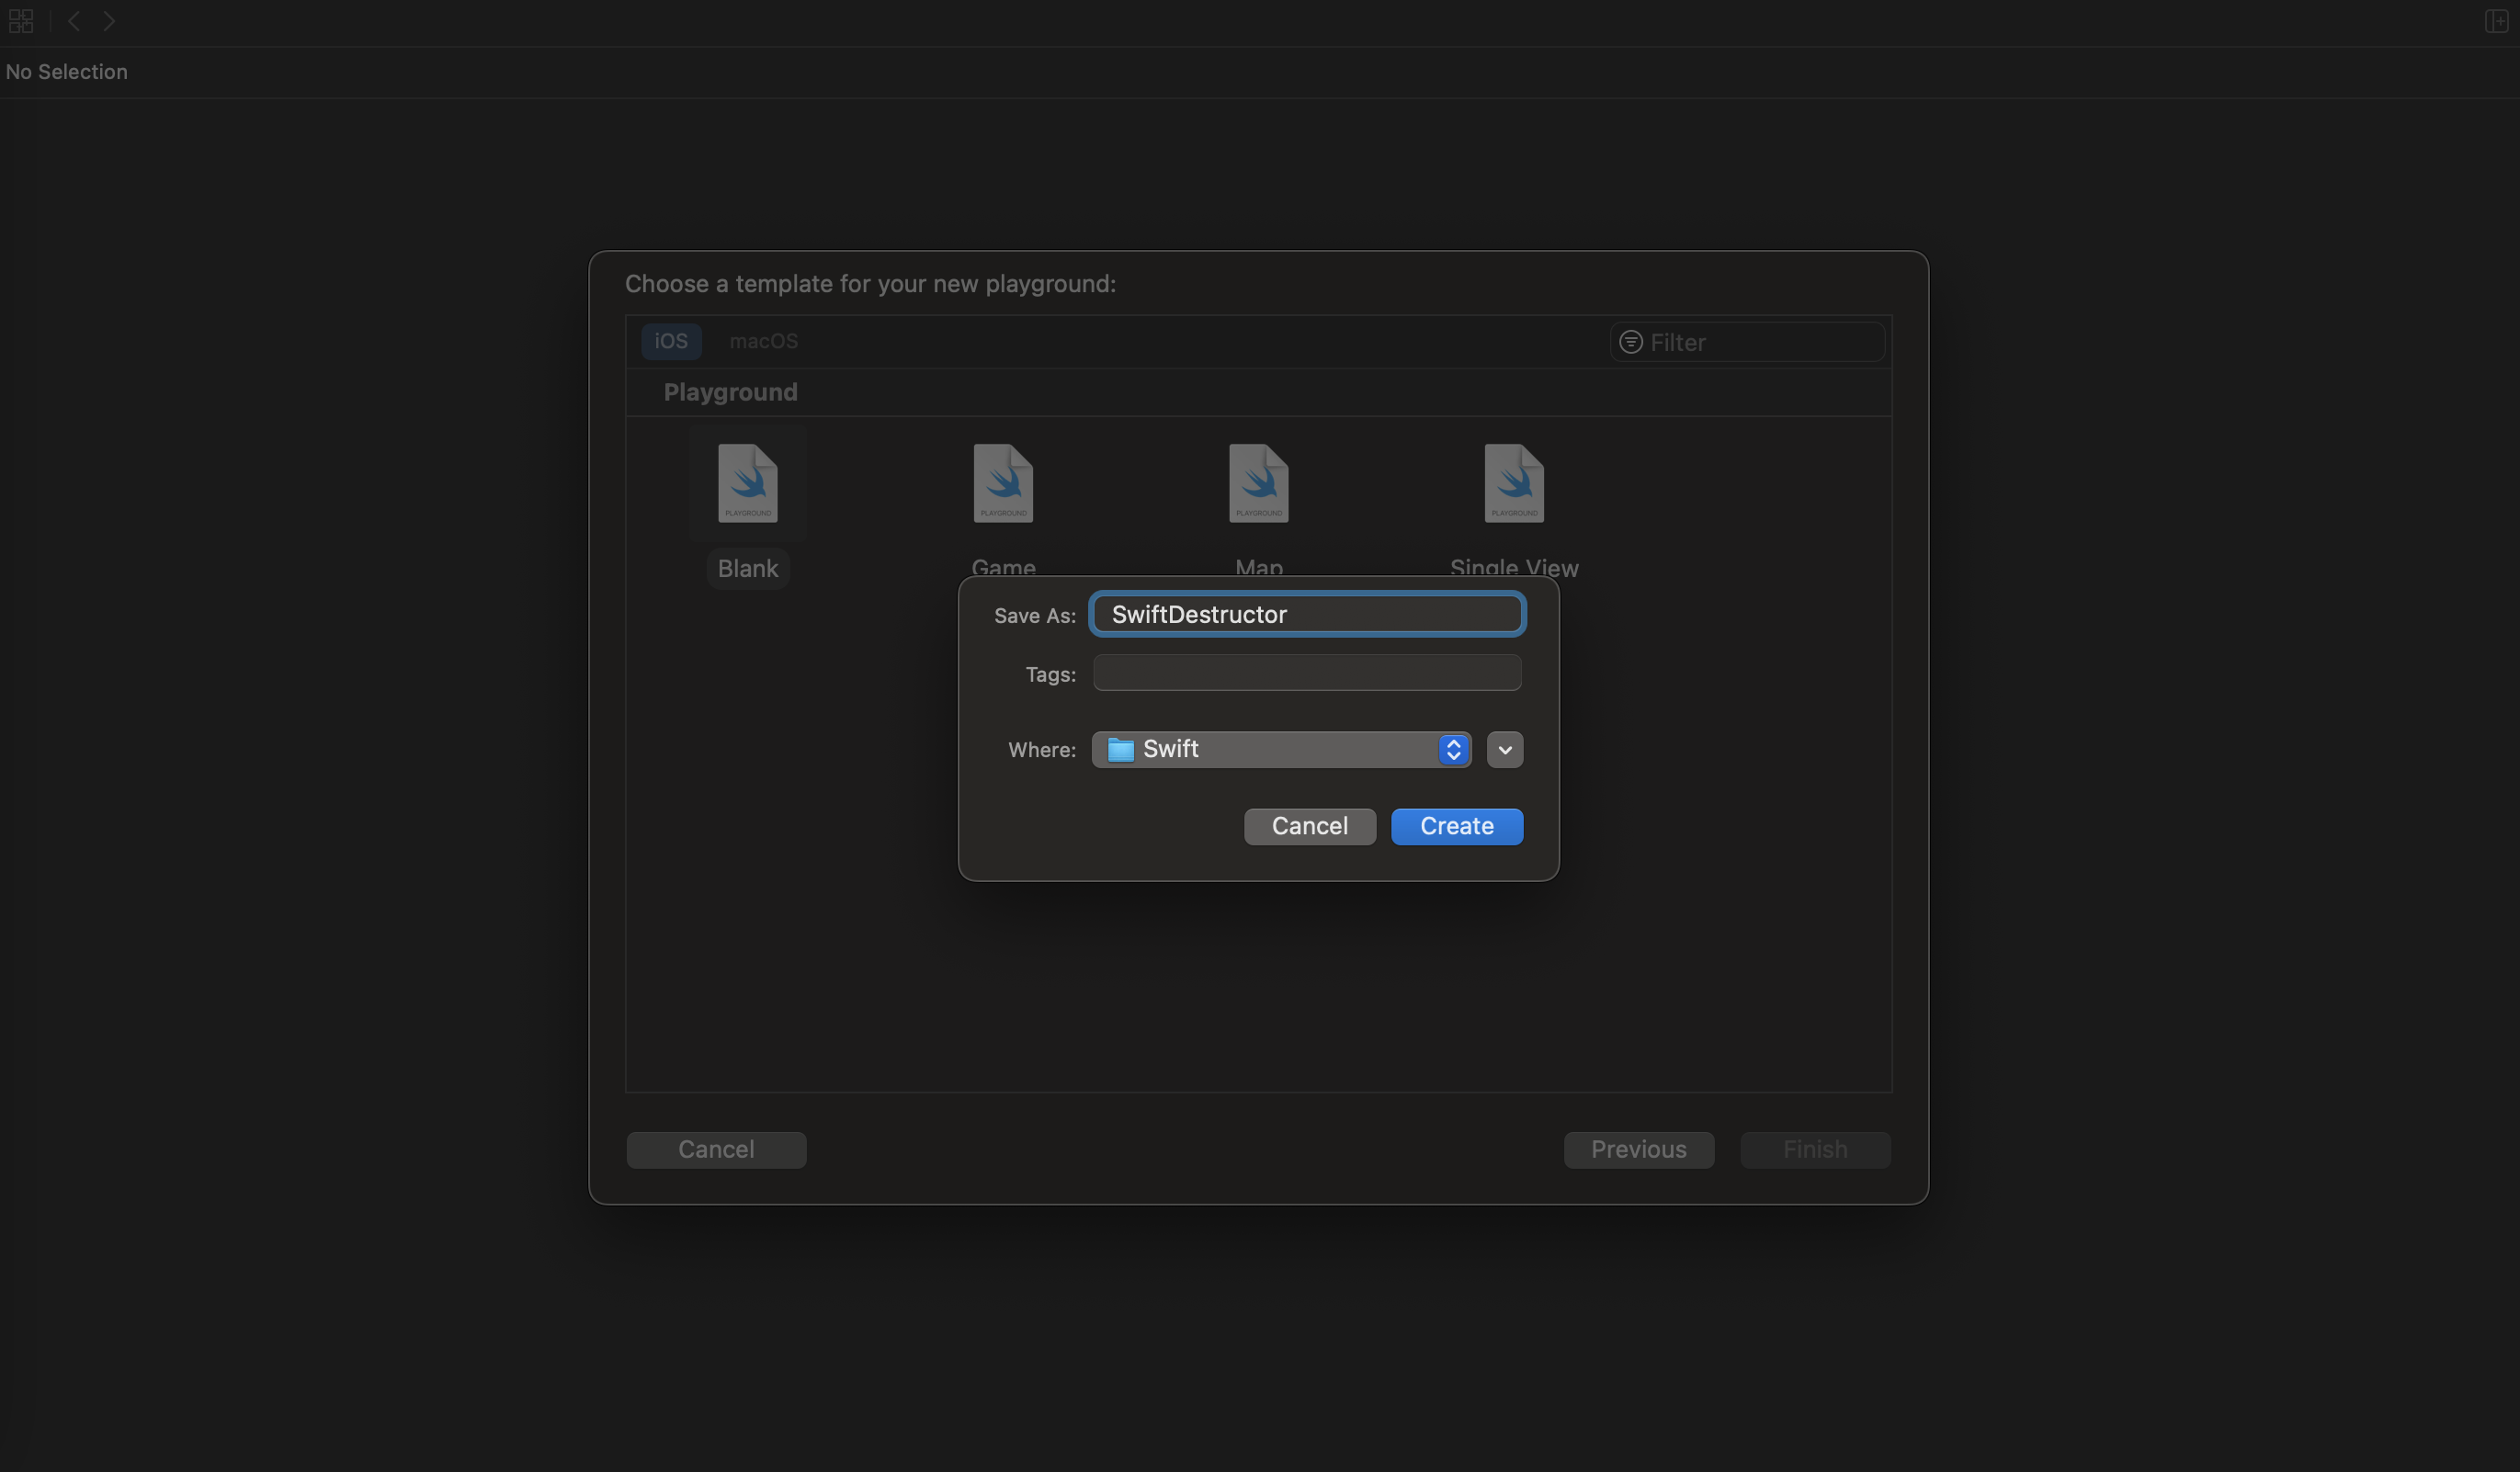Screen dimensions: 2520x1472
Task: Select the Single View playground template icon
Action: (x=1513, y=484)
